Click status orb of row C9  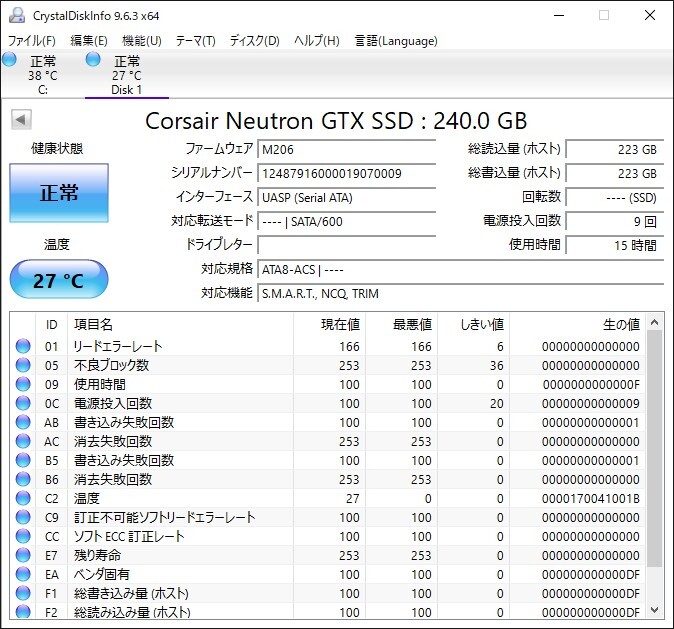23,517
